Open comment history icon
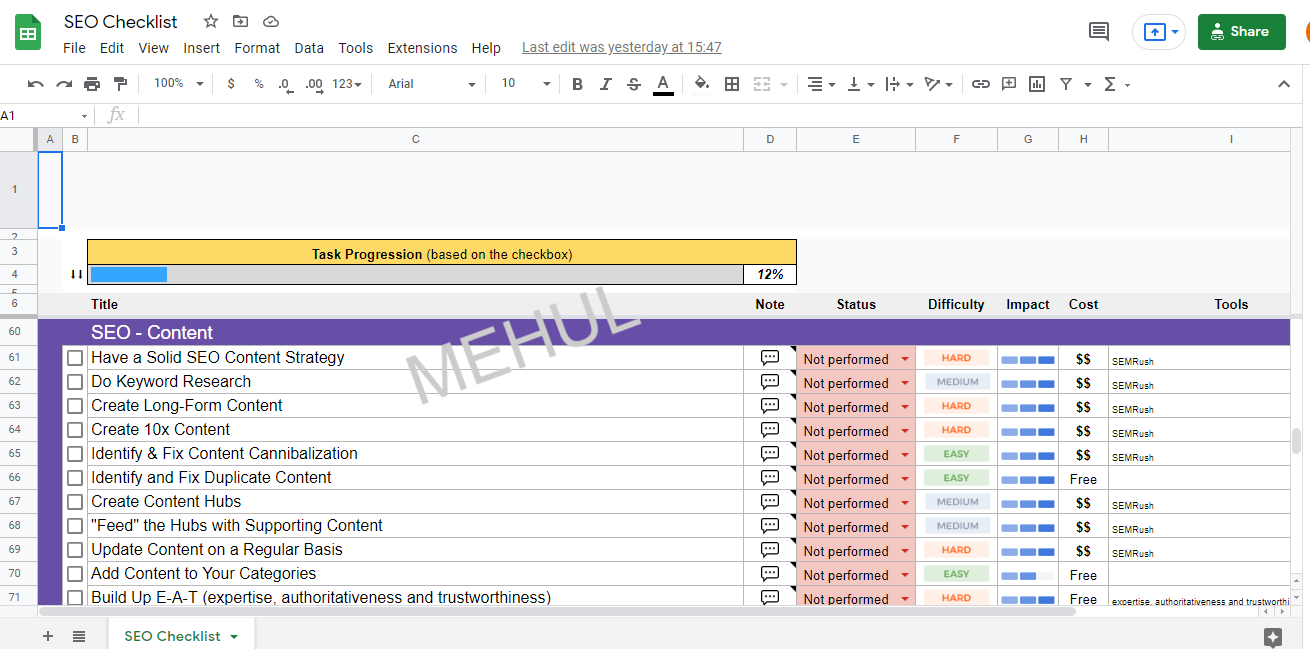1310x649 pixels. (x=1099, y=32)
